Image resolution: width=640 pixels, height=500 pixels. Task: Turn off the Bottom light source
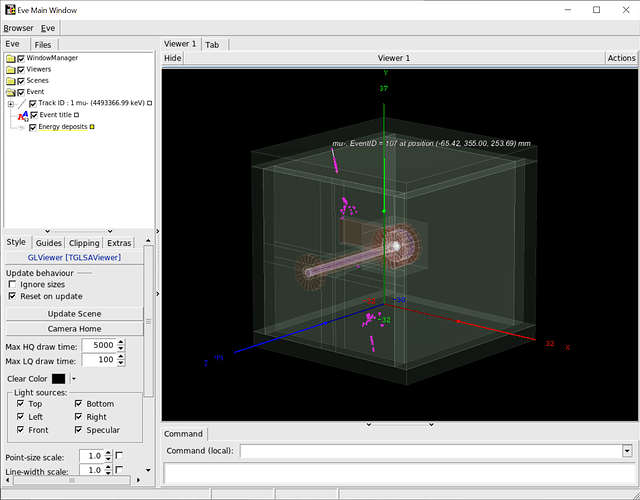(78, 404)
